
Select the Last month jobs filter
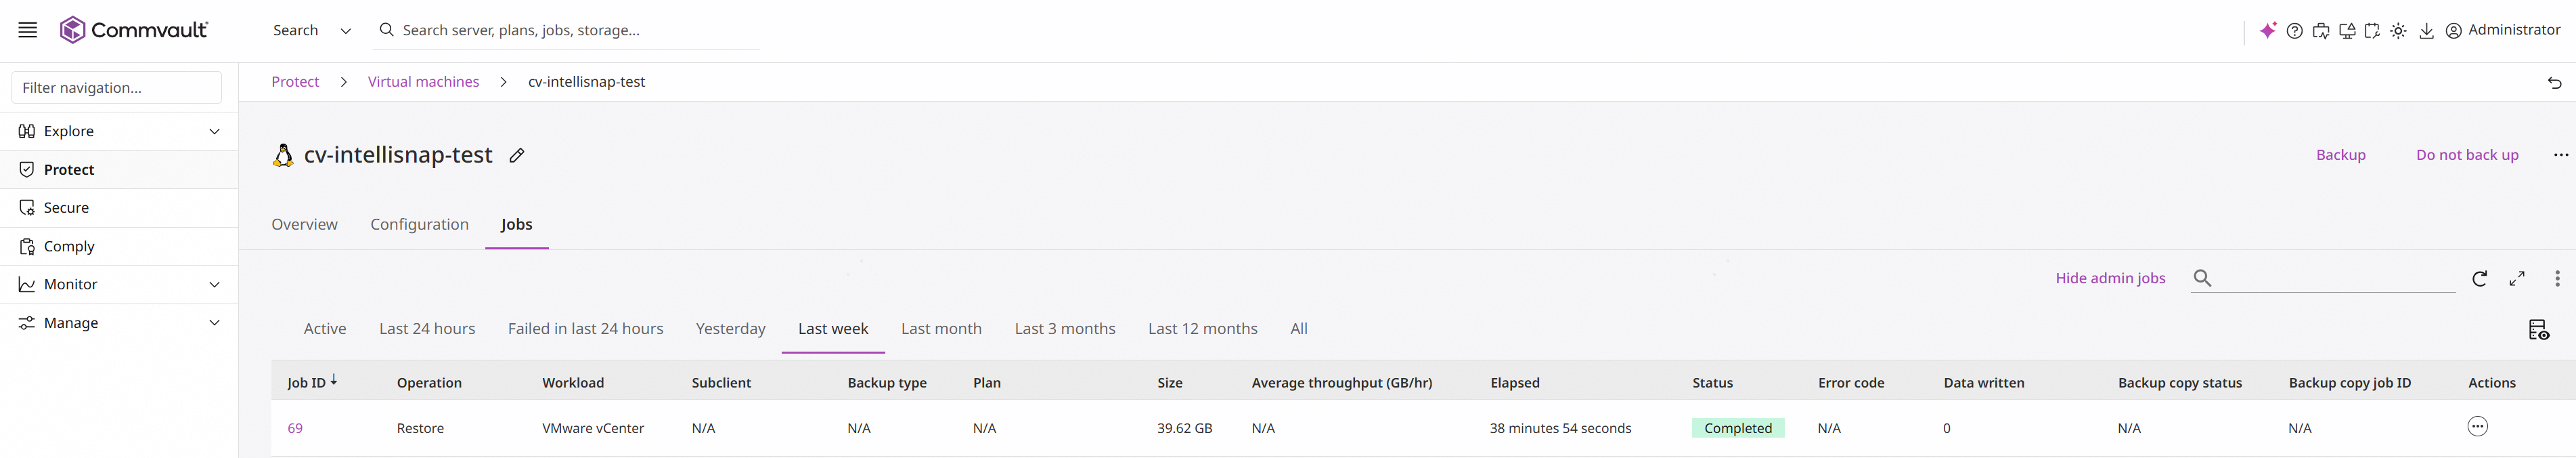[941, 329]
